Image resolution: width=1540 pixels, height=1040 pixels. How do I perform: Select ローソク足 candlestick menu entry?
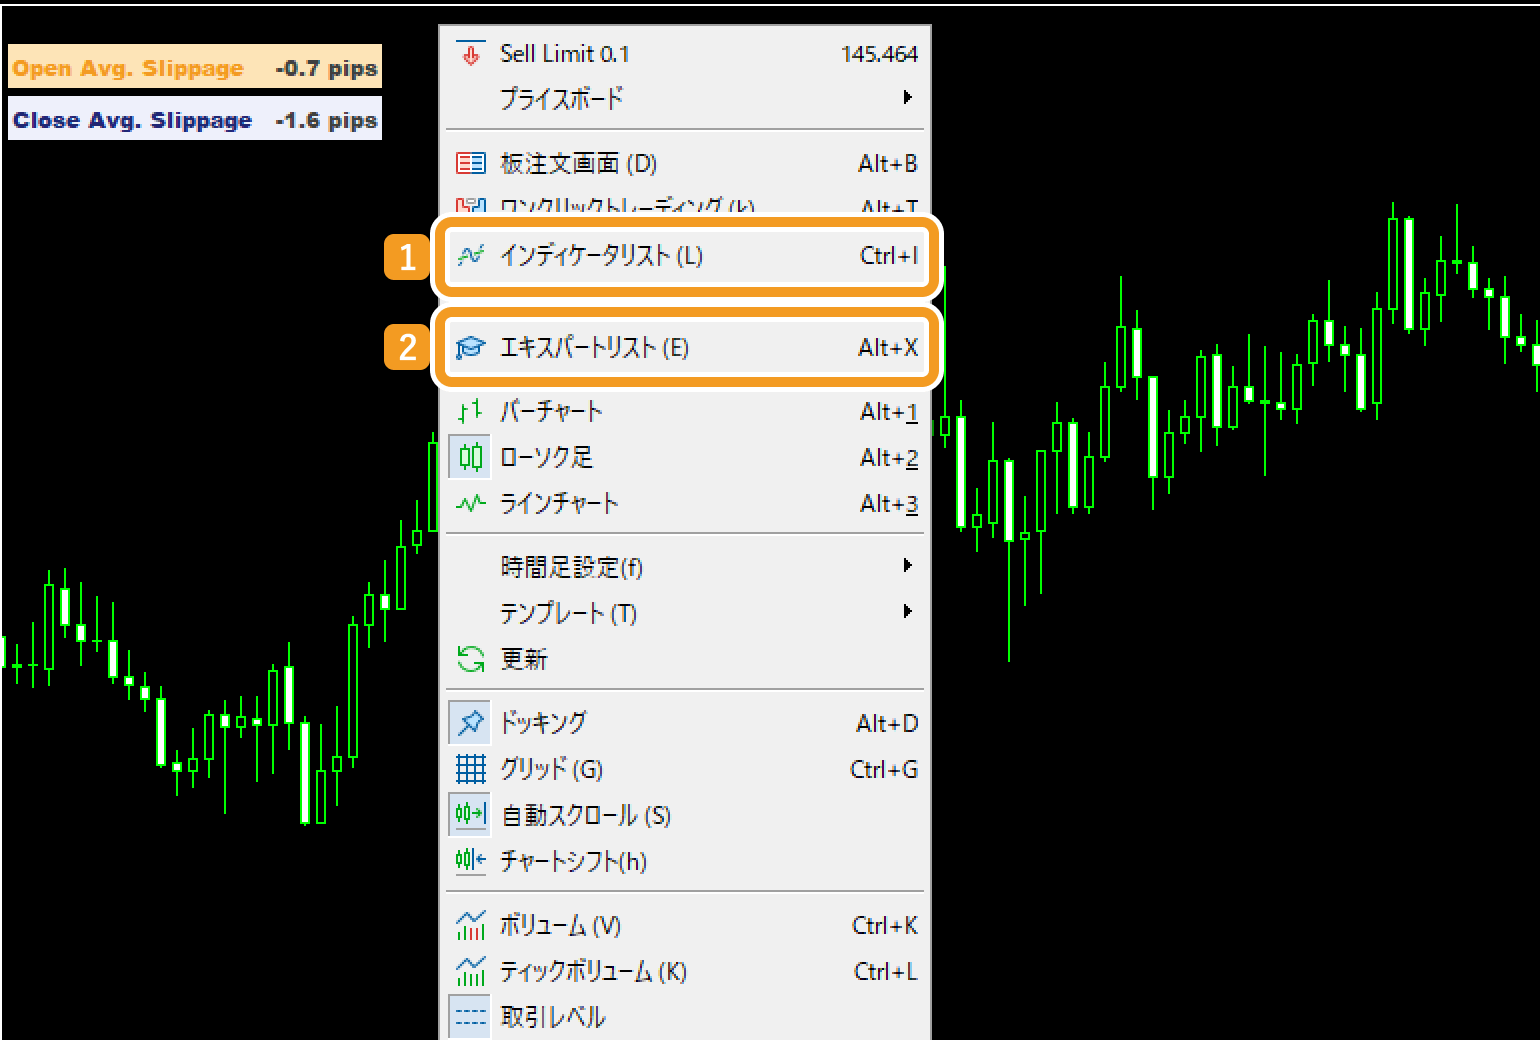pos(546,457)
